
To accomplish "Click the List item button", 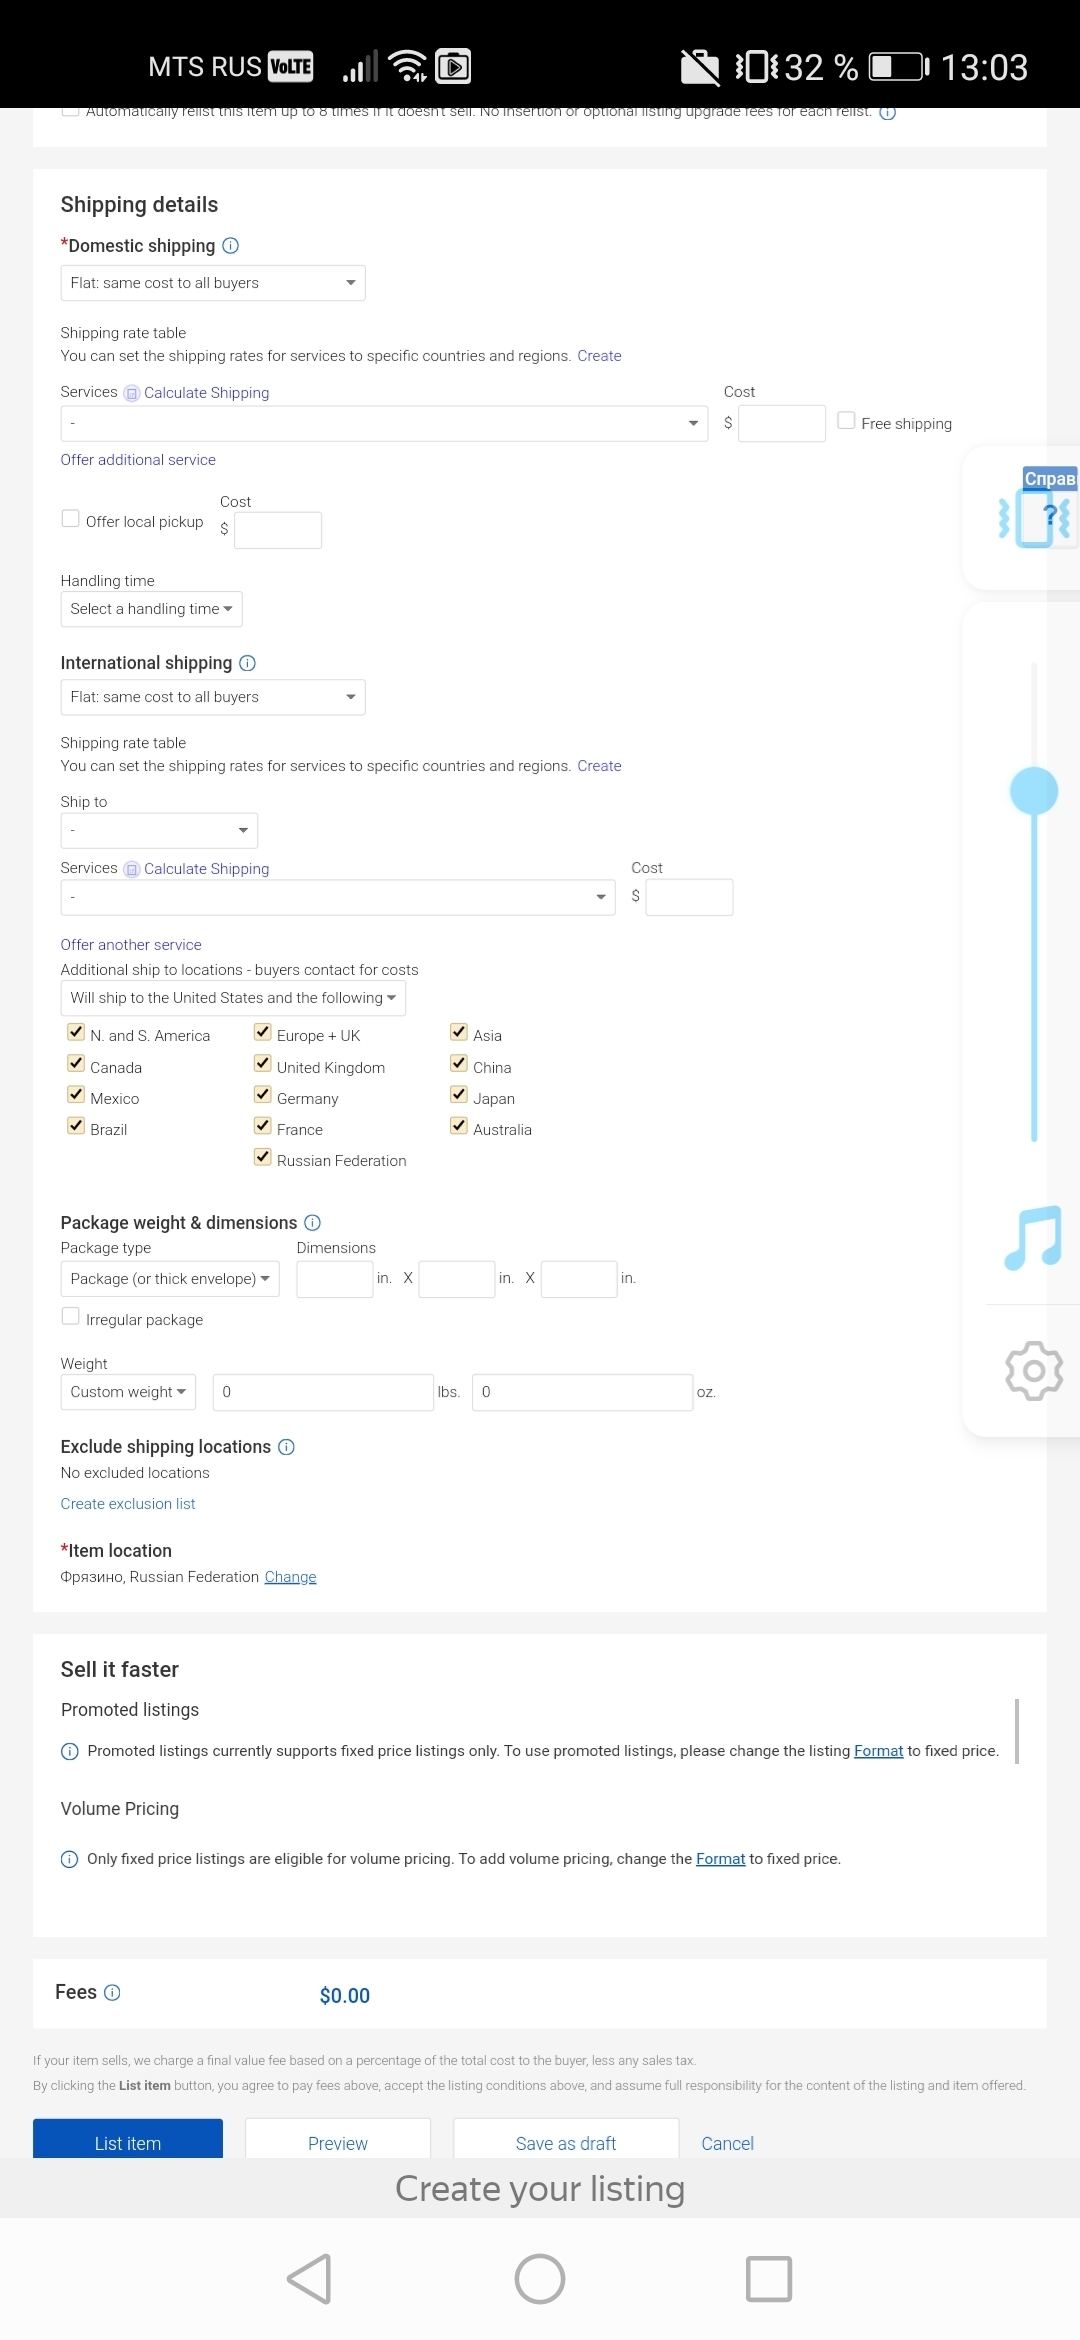I will pos(128,2142).
